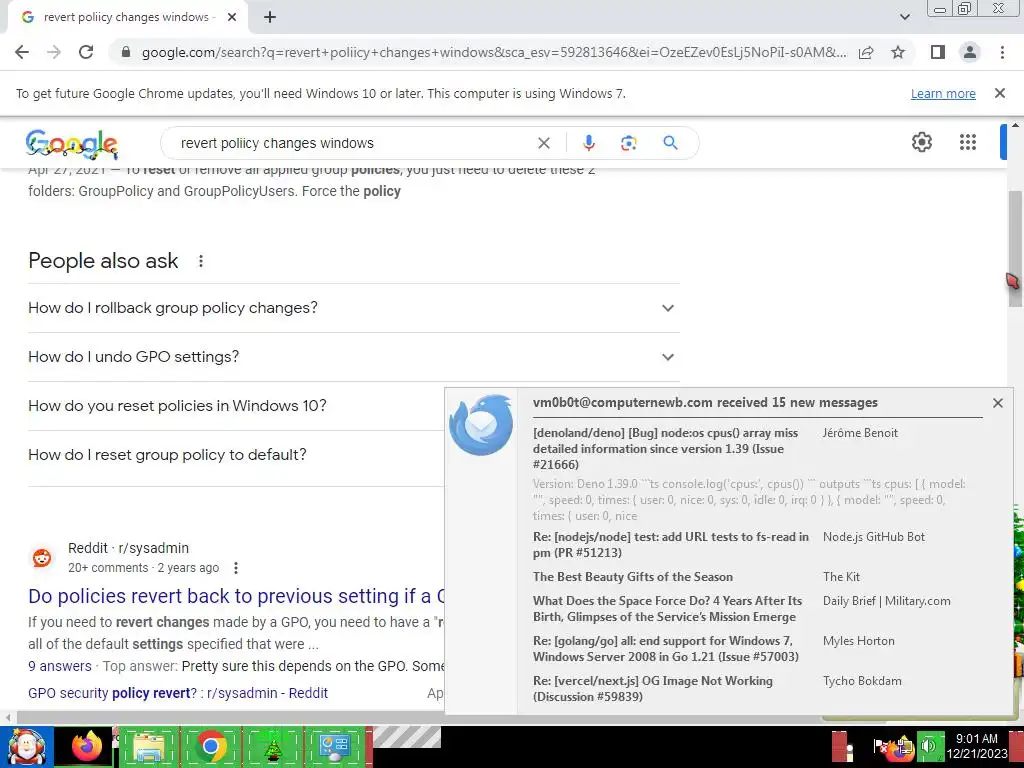Screen dimensions: 1024x768
Task: Open 'The Best Beauty Gifts of the Season' message
Action: coord(633,577)
